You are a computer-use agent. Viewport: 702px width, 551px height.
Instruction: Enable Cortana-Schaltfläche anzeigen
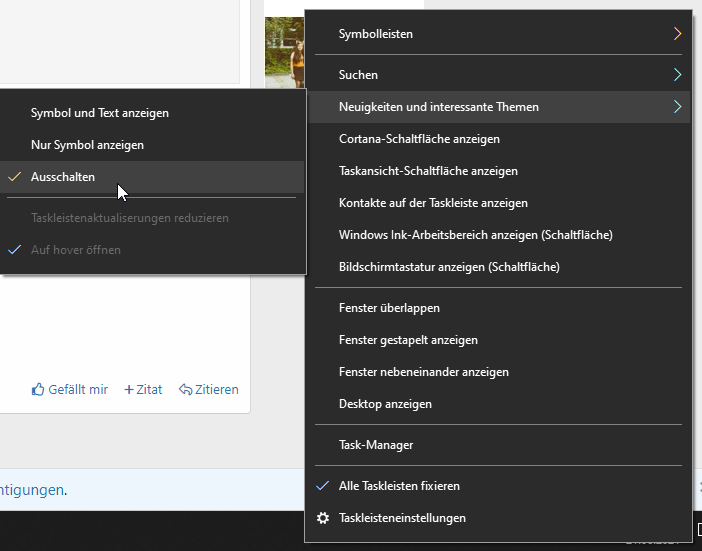click(419, 139)
